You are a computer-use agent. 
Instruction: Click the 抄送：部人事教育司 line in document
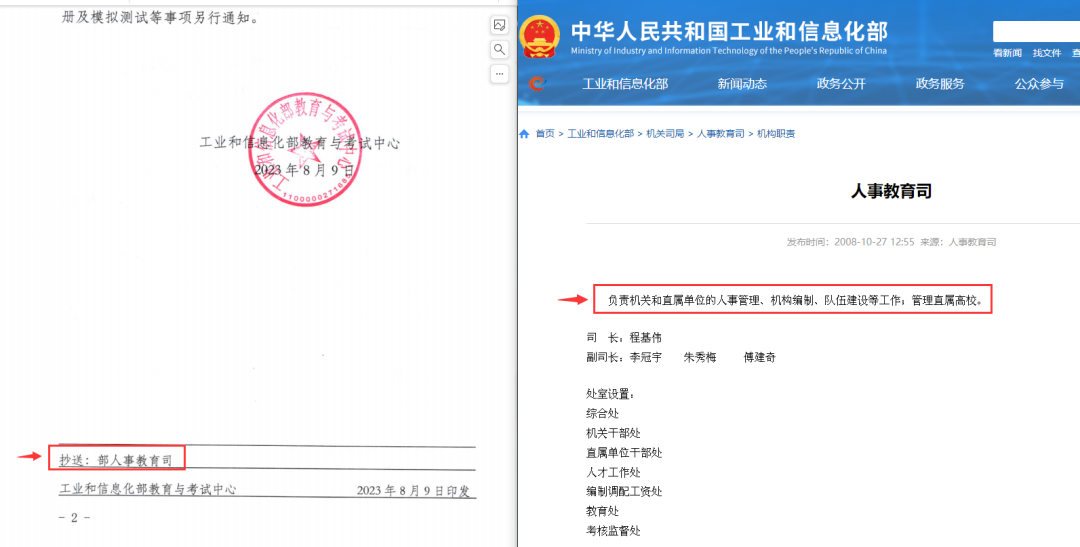pyautogui.click(x=116, y=460)
